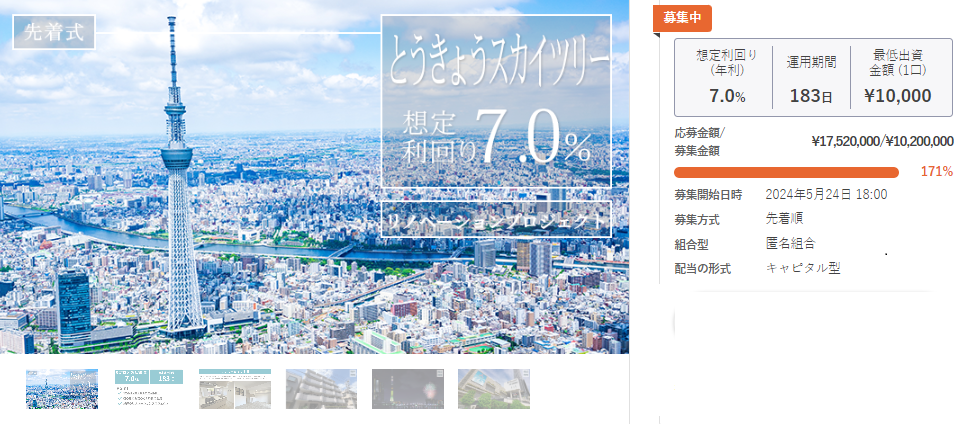This screenshot has height=424, width=965.
Task: Select the fifth thumbnail with night fireworks
Action: point(407,389)
